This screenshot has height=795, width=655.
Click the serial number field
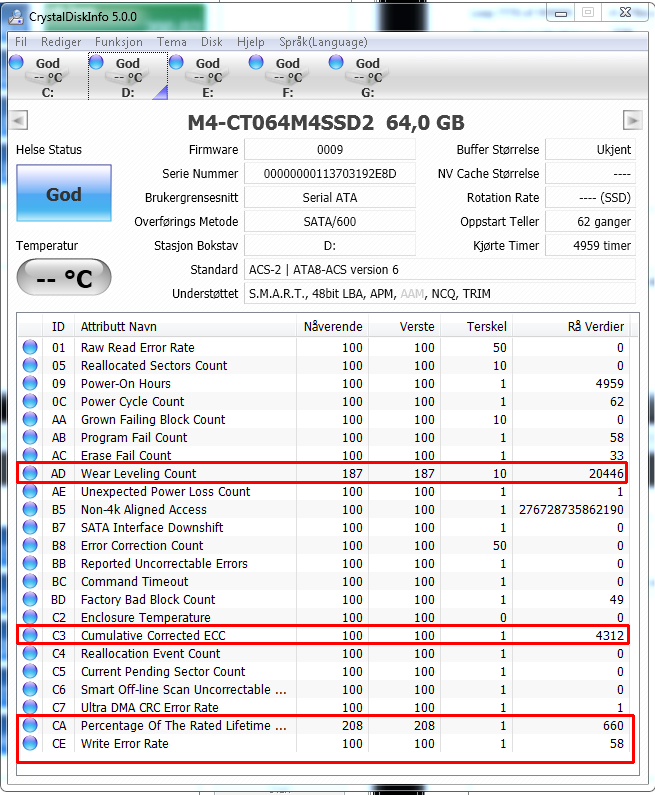(330, 174)
